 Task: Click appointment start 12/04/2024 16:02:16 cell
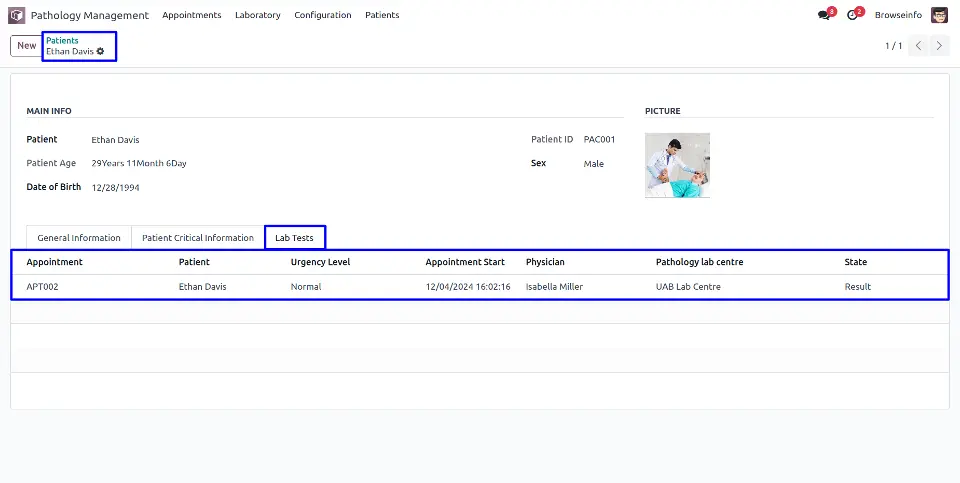pyautogui.click(x=468, y=286)
